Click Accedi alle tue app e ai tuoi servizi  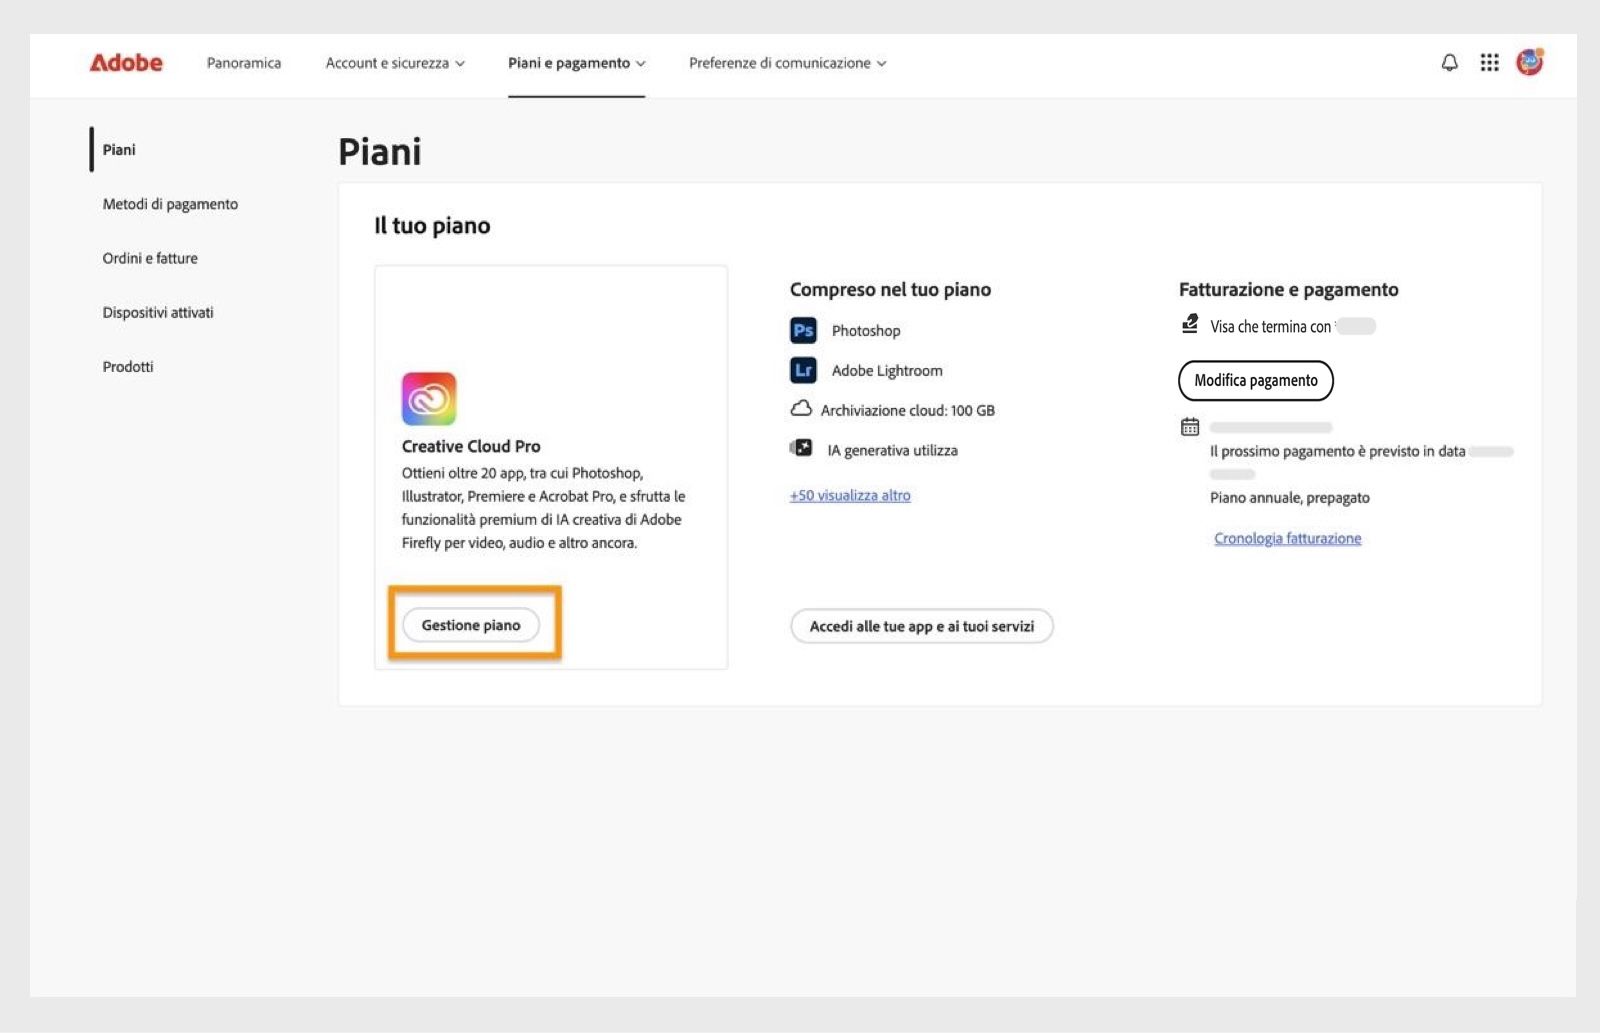[x=922, y=626]
